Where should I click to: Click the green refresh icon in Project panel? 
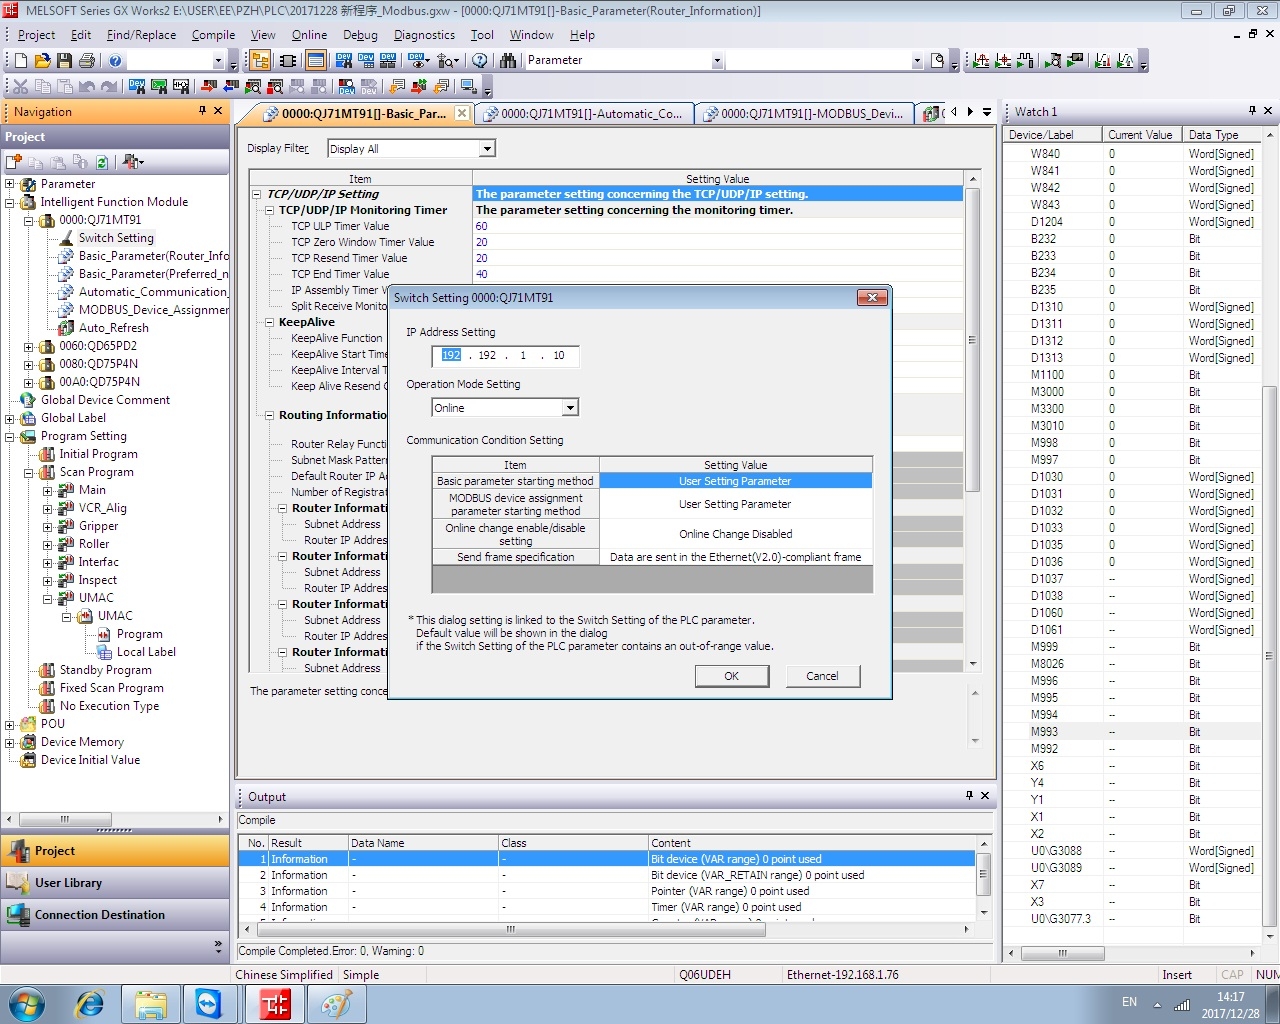coord(102,161)
